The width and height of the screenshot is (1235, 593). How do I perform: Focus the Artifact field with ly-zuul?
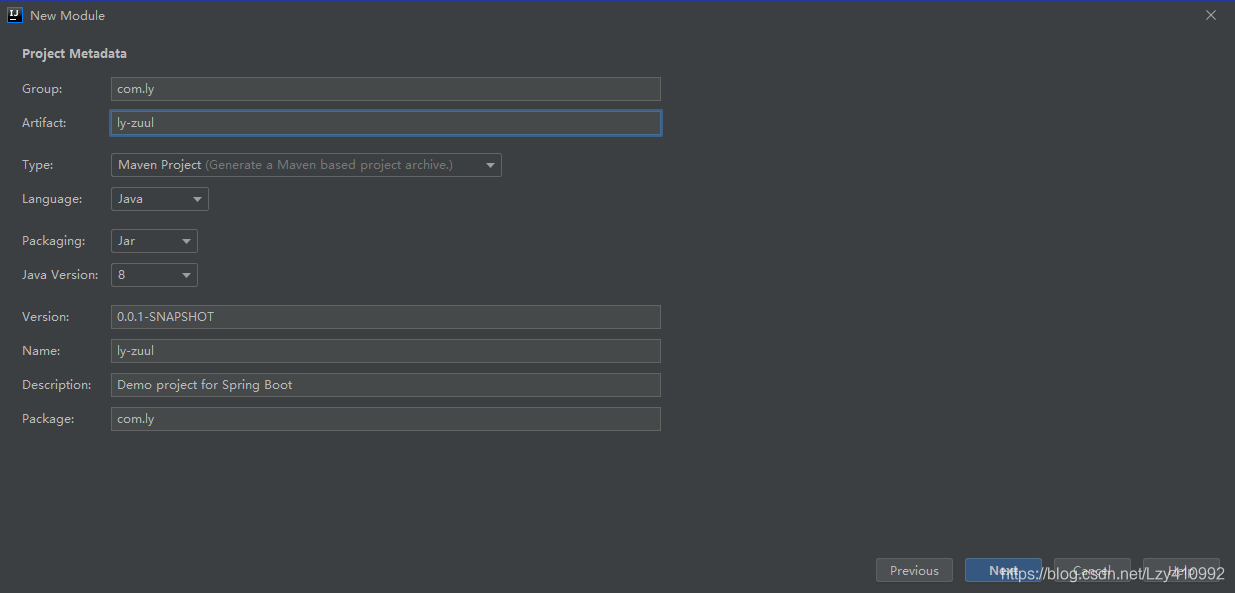[386, 123]
